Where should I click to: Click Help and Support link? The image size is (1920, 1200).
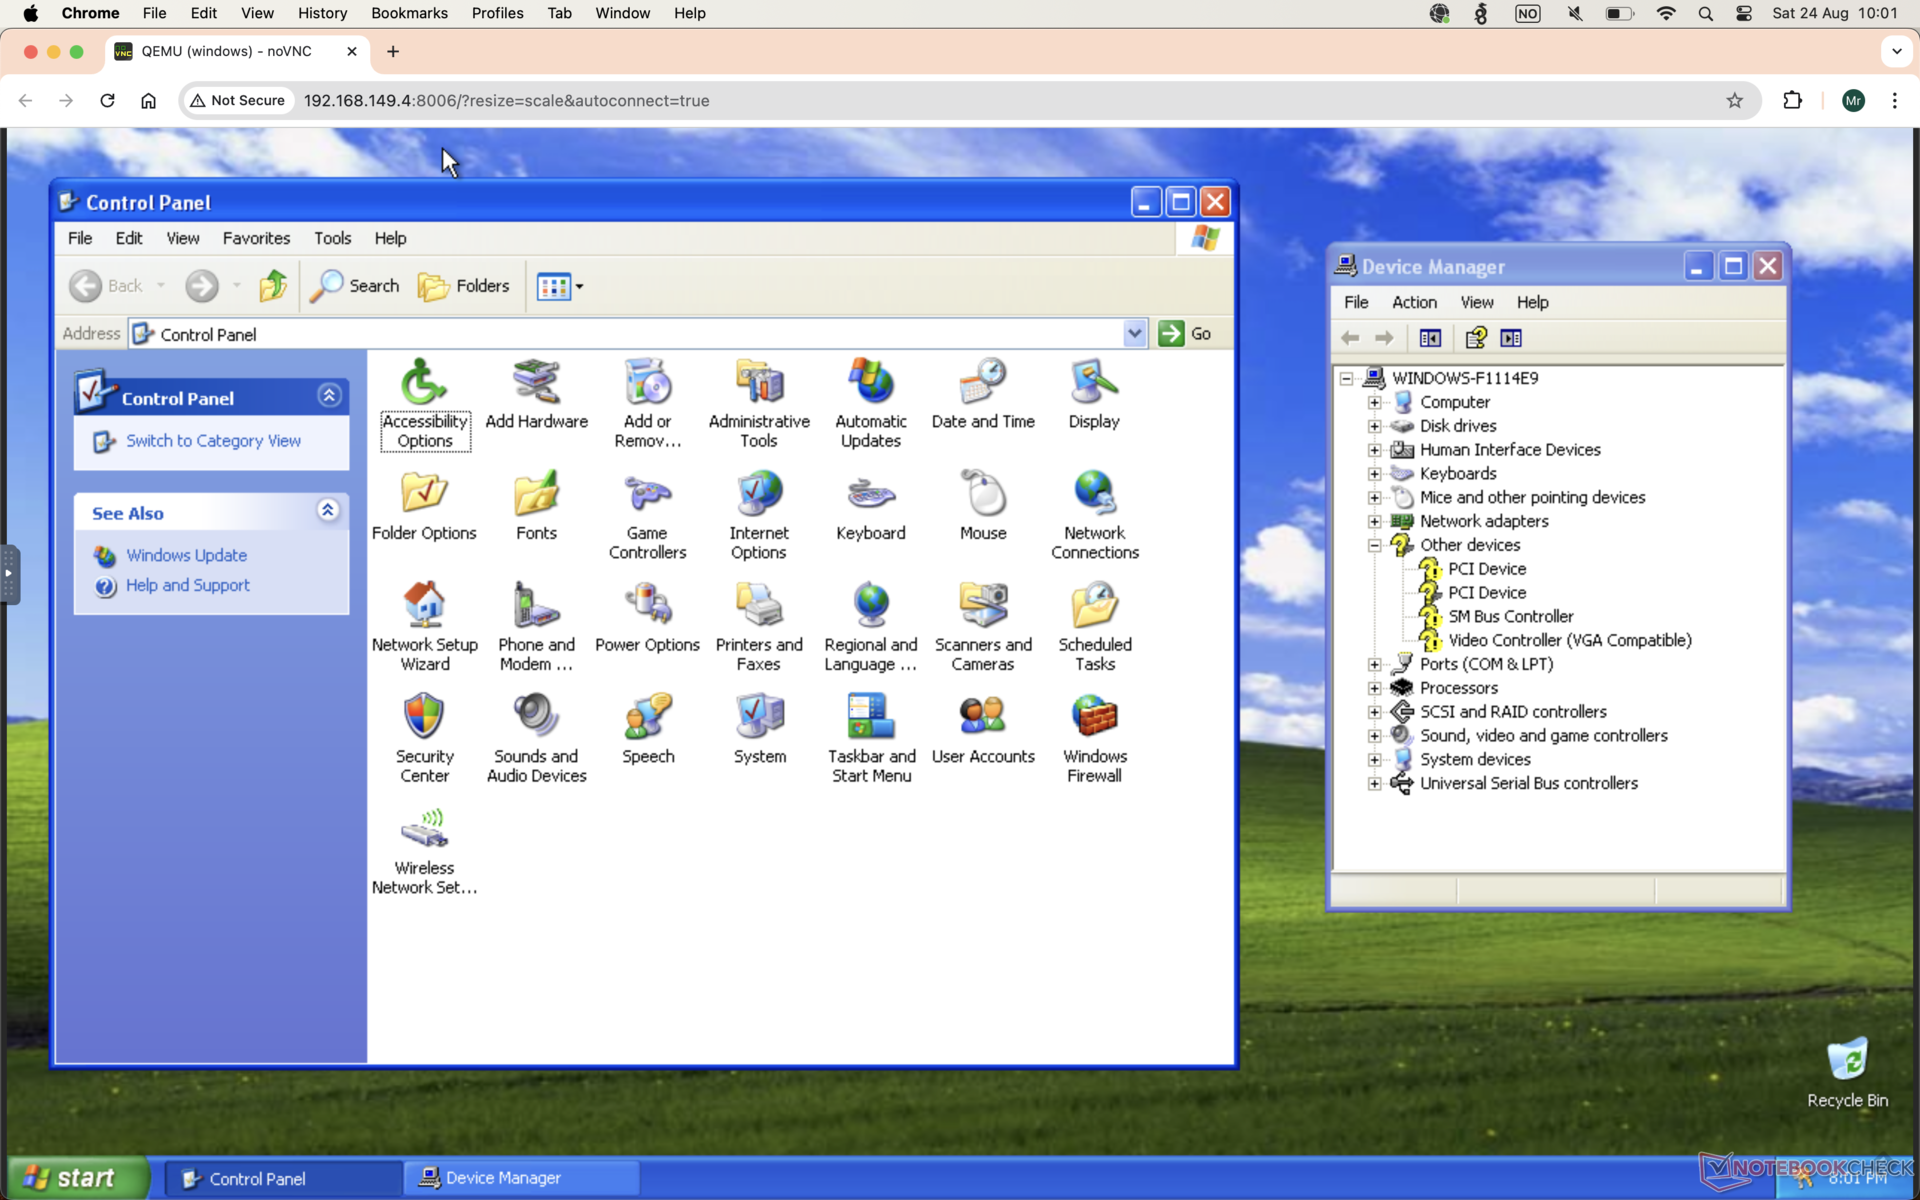tap(187, 585)
